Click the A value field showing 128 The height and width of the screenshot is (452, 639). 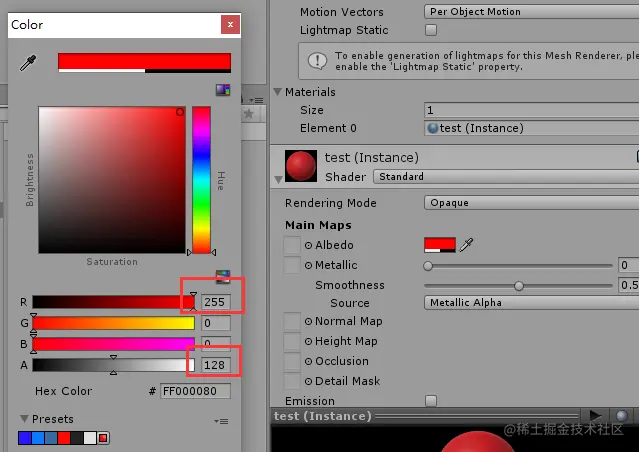pos(216,365)
